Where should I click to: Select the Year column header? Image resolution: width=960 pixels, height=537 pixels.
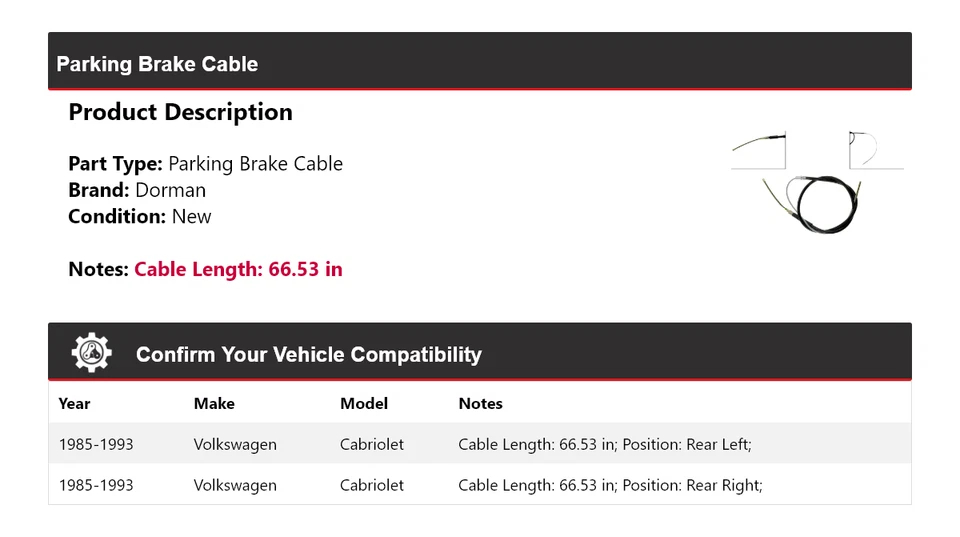point(74,404)
